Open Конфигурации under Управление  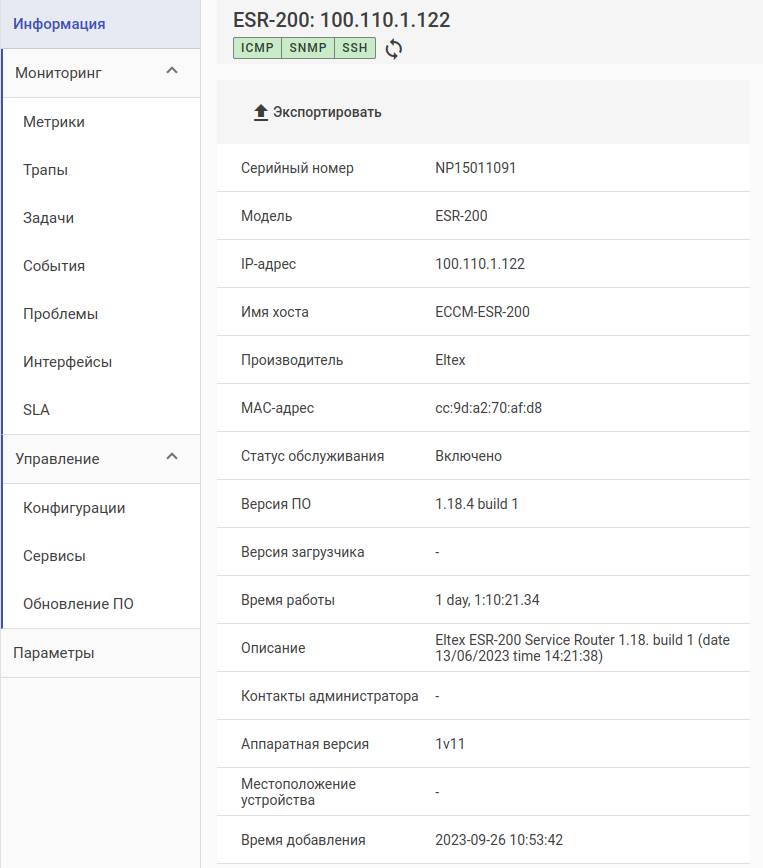(74, 508)
